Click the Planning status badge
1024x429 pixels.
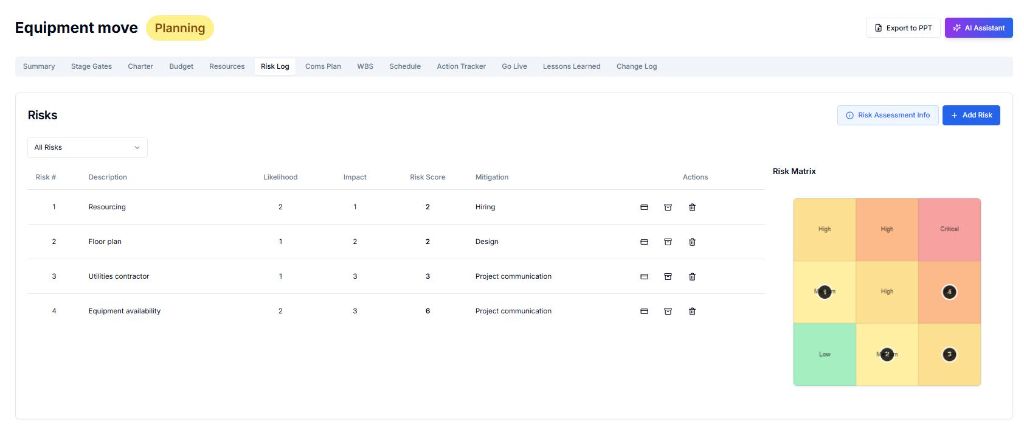(x=180, y=28)
